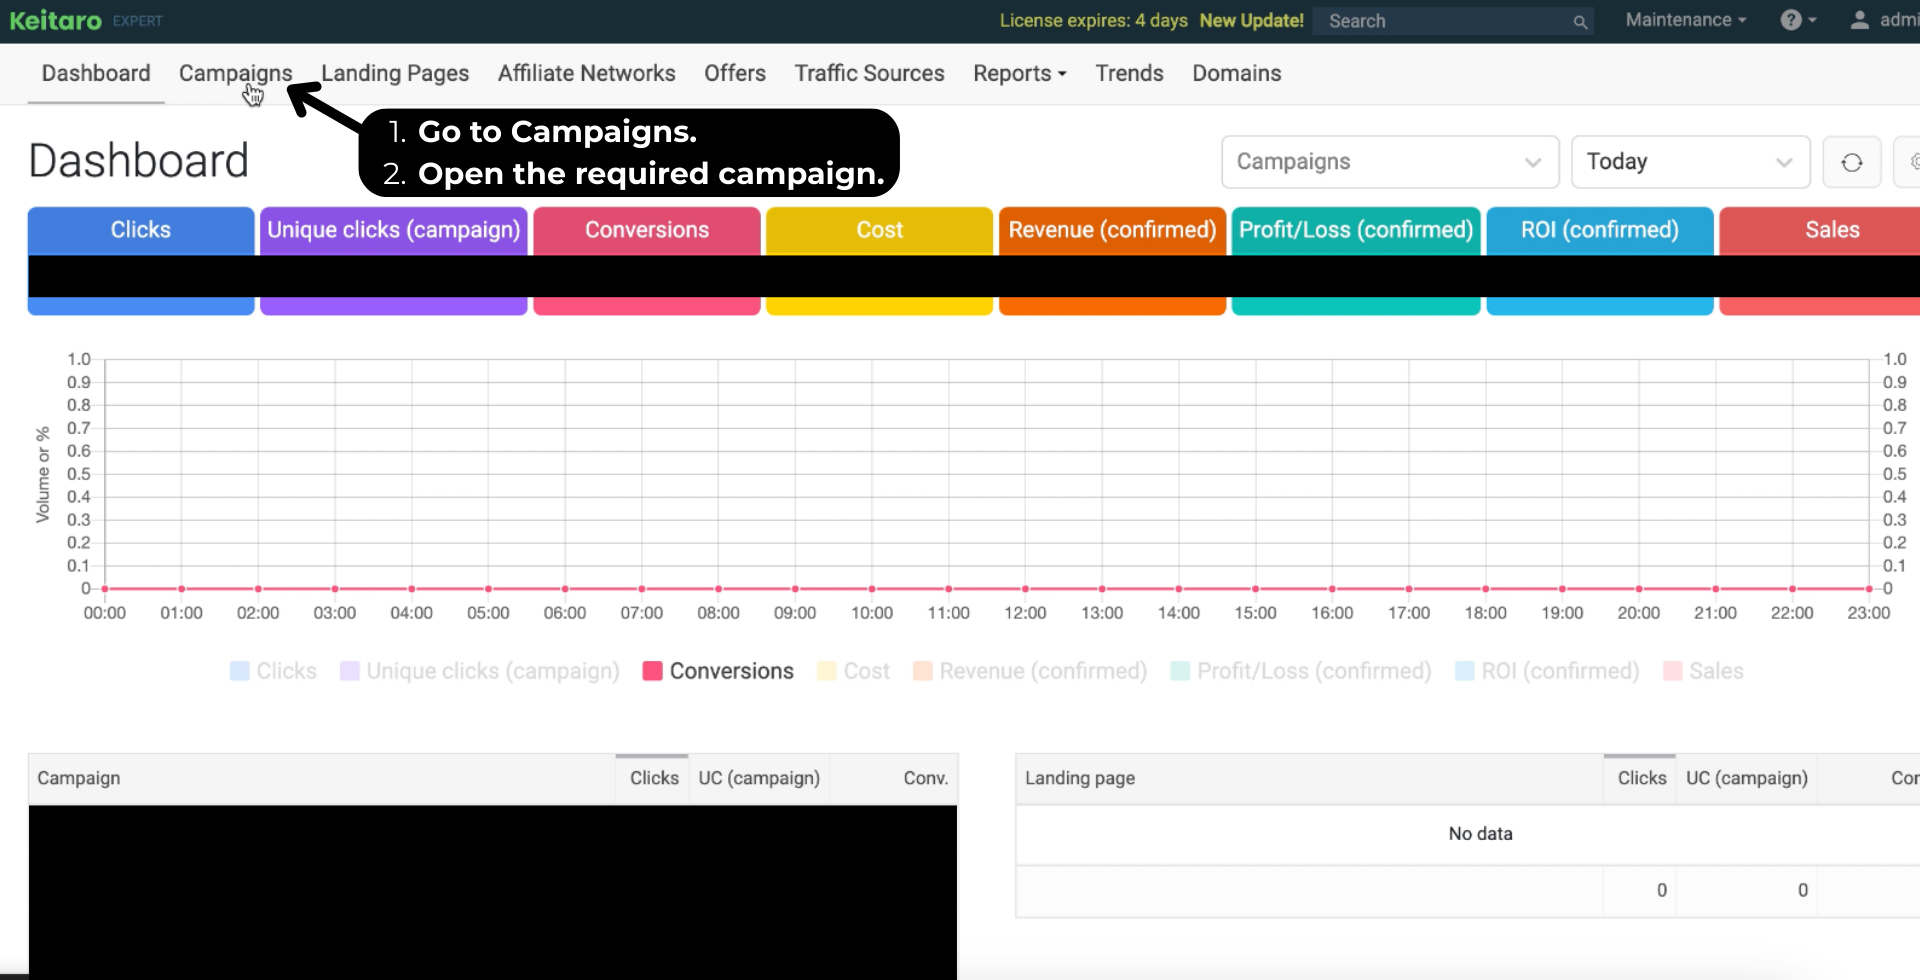Toggle ROI (confirmed) legend item

coord(1547,671)
